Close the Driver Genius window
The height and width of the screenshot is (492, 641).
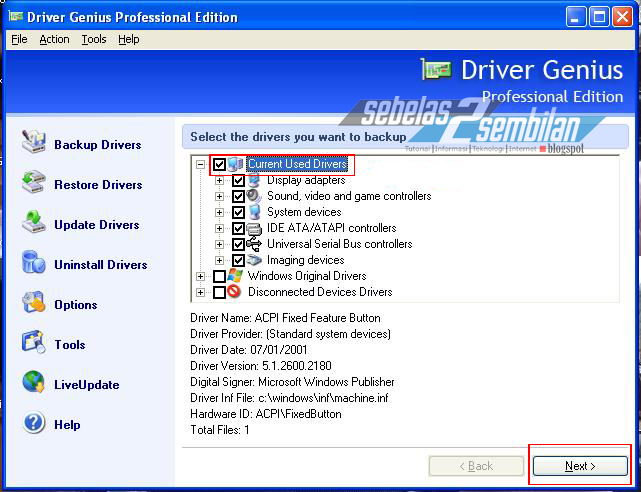tap(623, 17)
